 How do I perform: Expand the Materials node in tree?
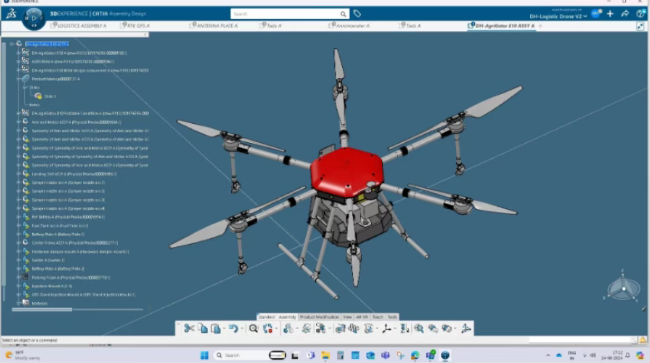[18, 303]
